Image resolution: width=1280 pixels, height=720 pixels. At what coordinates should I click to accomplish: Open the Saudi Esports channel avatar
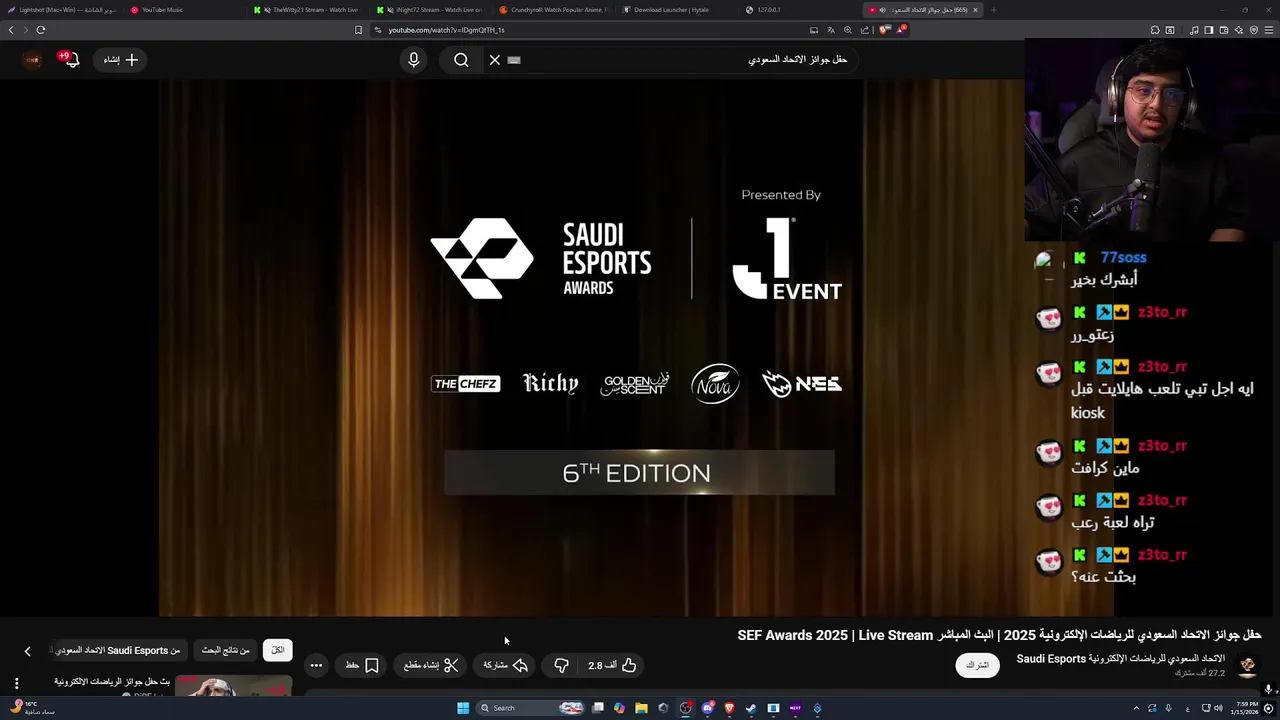click(x=1247, y=665)
